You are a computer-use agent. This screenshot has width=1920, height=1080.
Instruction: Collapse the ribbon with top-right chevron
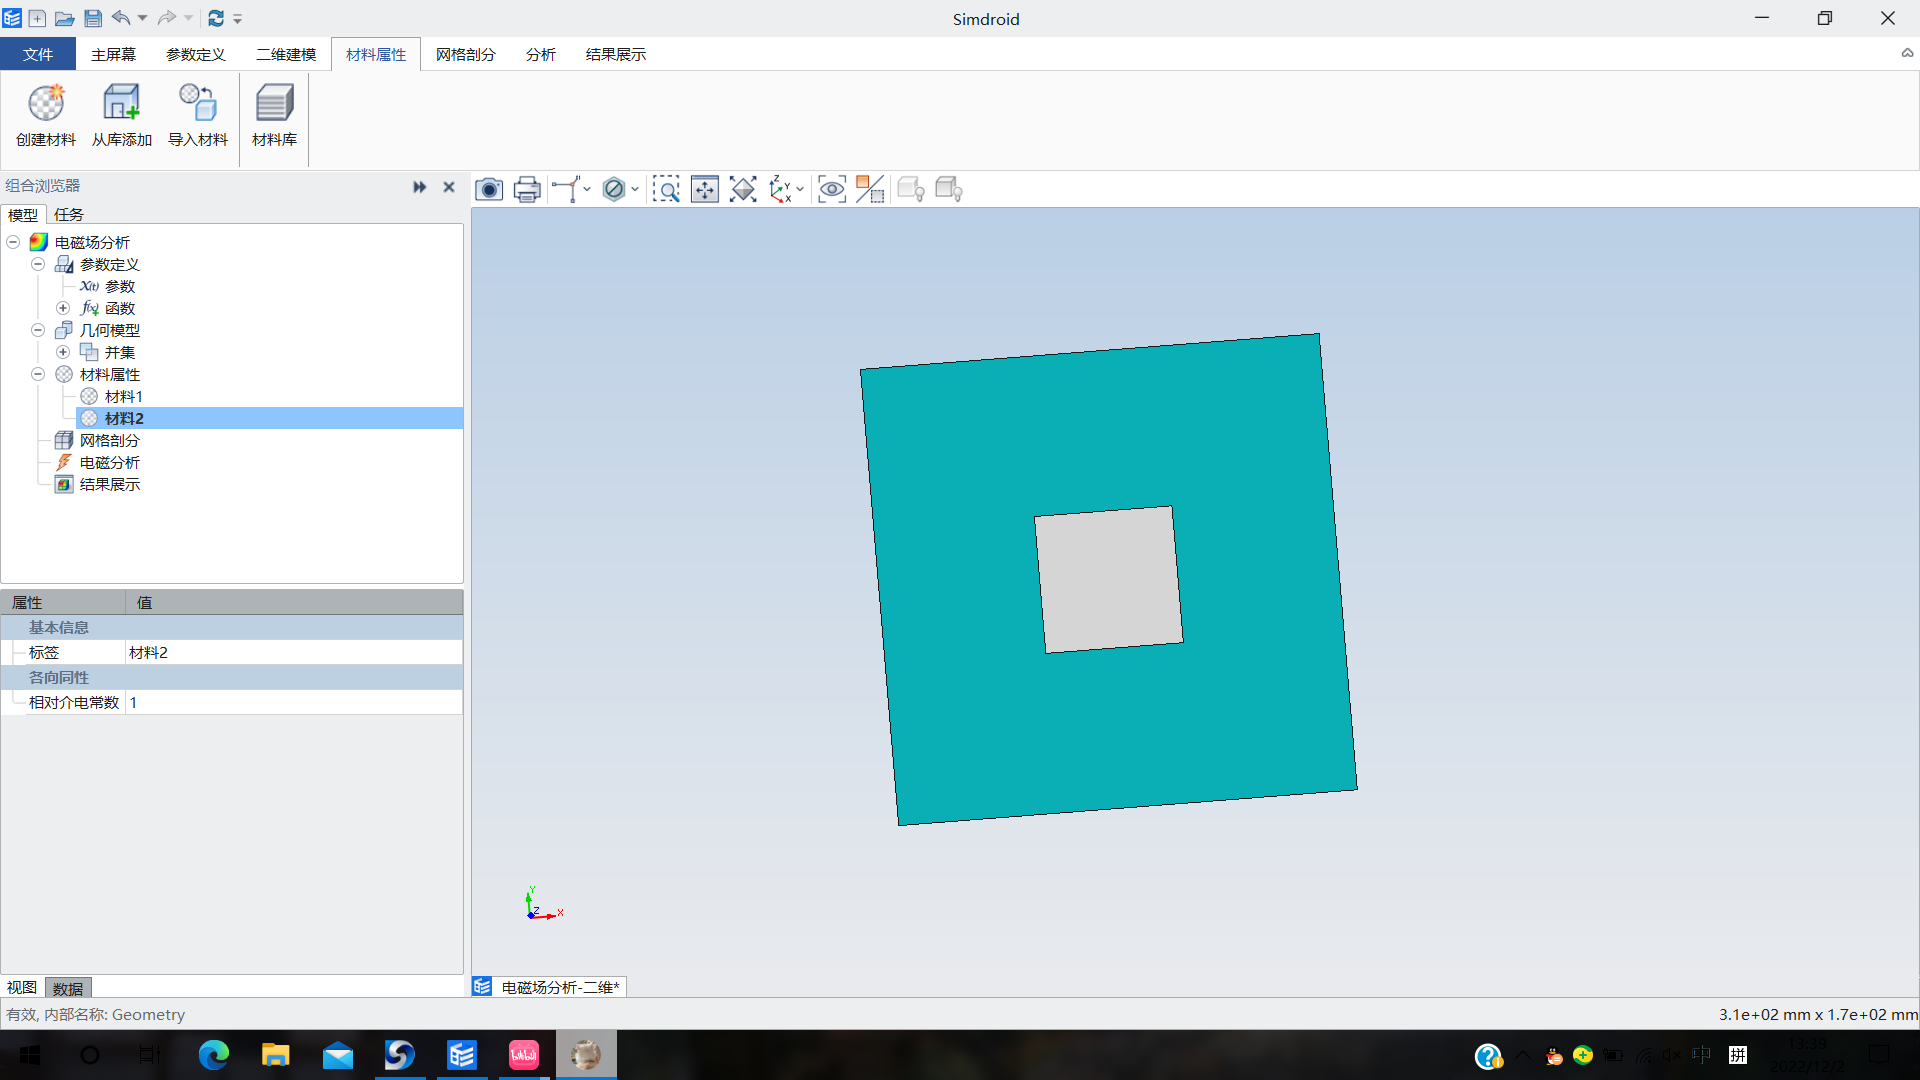pyautogui.click(x=1907, y=54)
